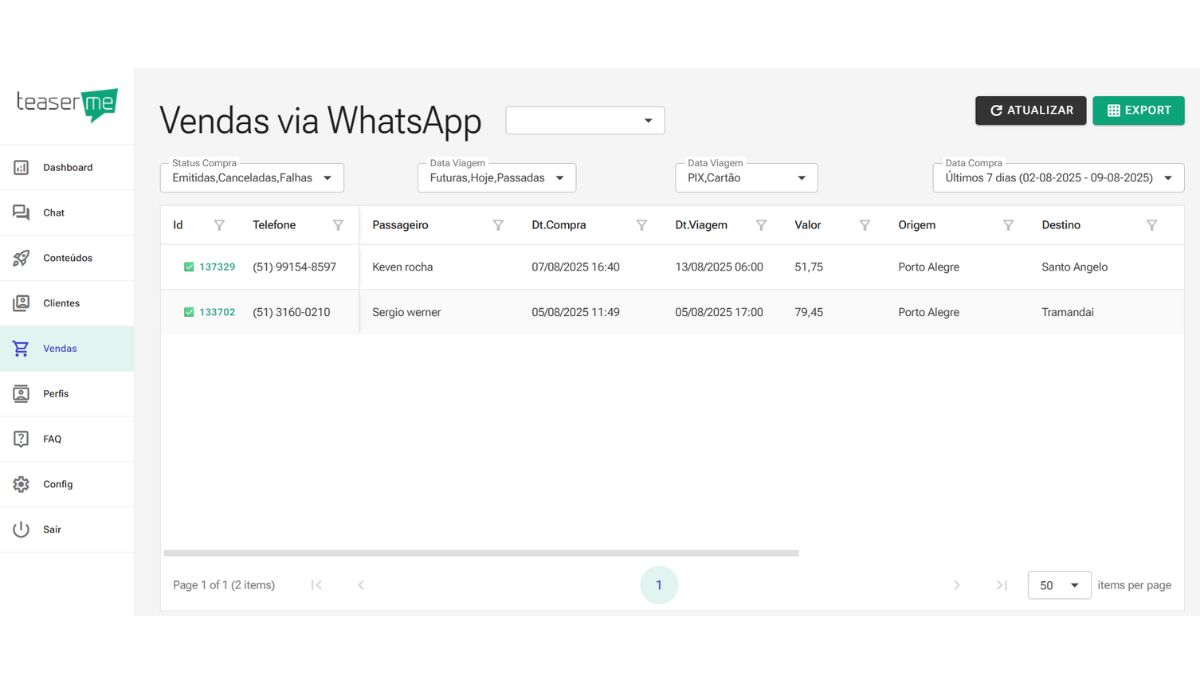The width and height of the screenshot is (1200, 675).
Task: Click travel date 05/08/2025 17:00
Action: (719, 312)
